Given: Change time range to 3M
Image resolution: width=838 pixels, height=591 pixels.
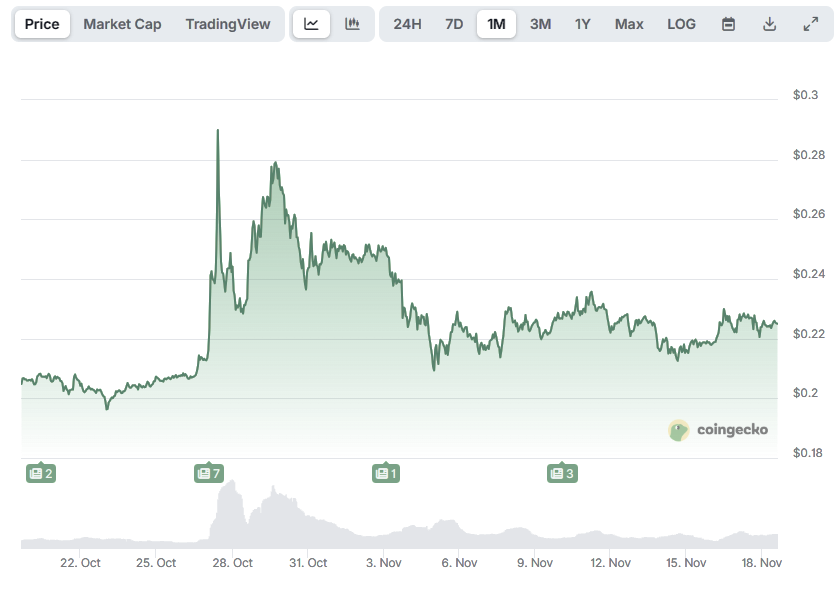Looking at the screenshot, I should click(540, 24).
